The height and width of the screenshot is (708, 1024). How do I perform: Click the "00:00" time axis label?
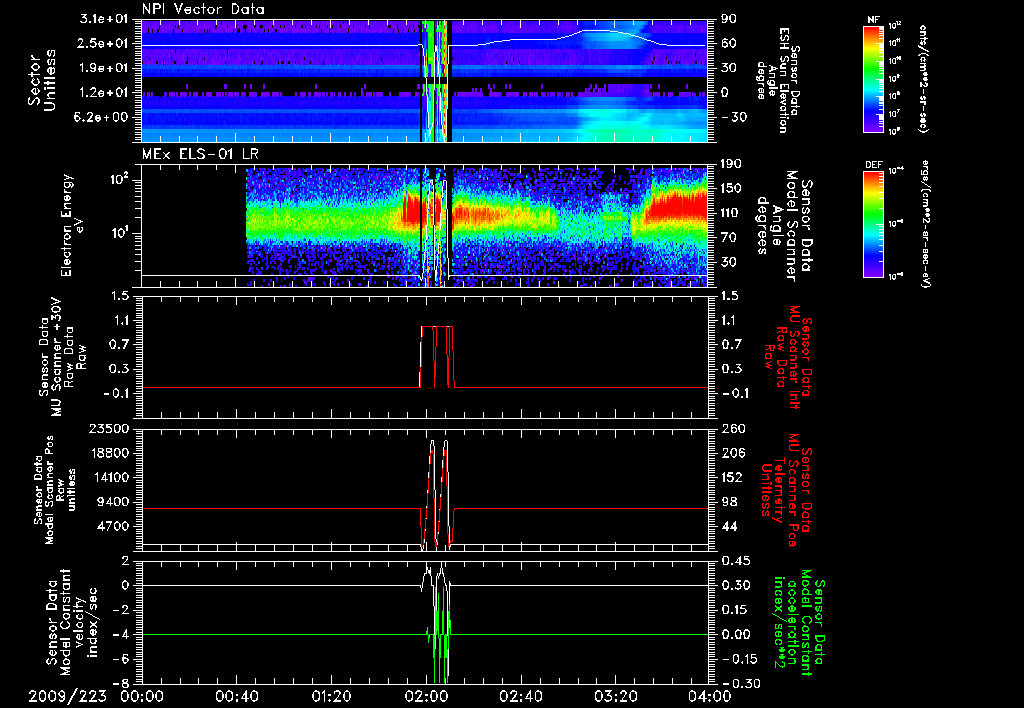142,696
